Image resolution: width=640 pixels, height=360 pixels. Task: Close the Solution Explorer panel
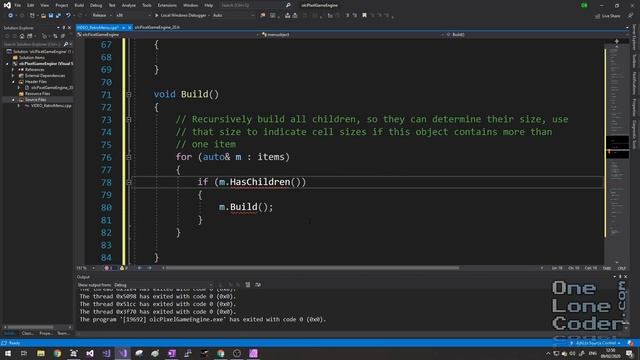click(x=69, y=28)
